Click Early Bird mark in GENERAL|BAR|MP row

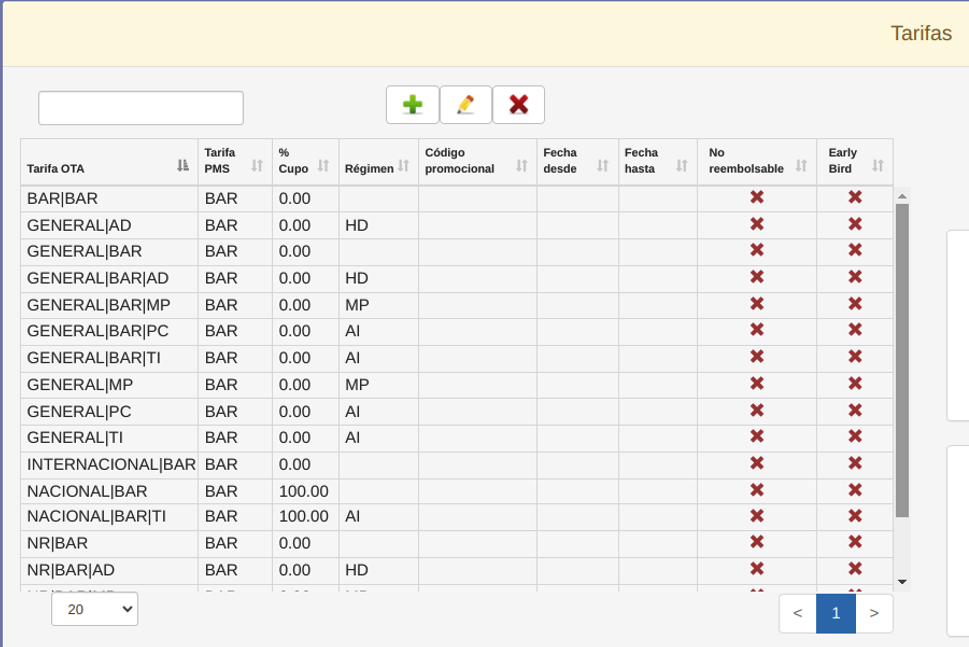[855, 303]
